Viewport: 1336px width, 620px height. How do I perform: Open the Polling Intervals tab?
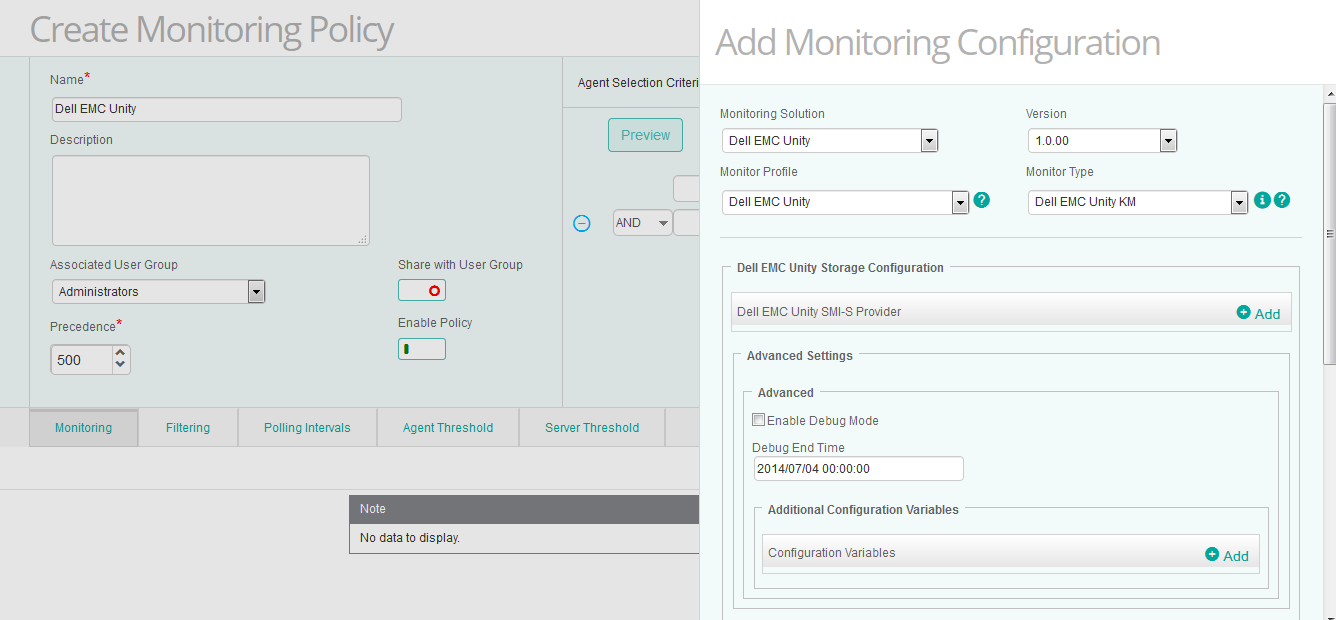pyautogui.click(x=307, y=427)
